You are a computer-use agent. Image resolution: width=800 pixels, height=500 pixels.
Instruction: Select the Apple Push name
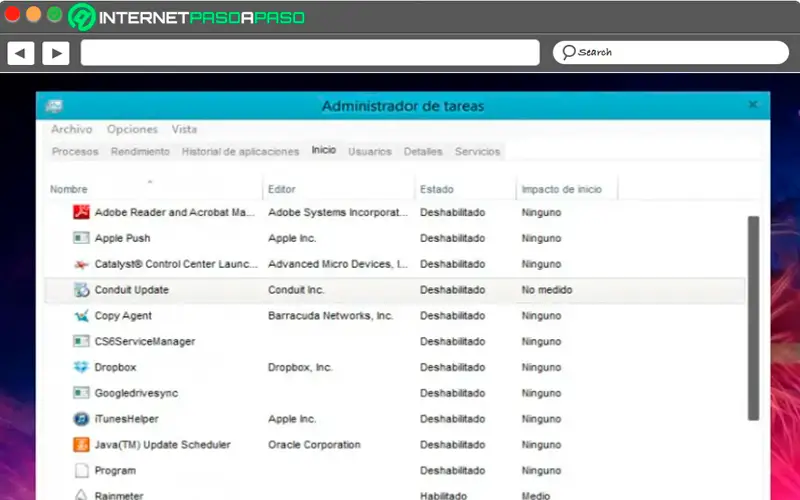(122, 238)
